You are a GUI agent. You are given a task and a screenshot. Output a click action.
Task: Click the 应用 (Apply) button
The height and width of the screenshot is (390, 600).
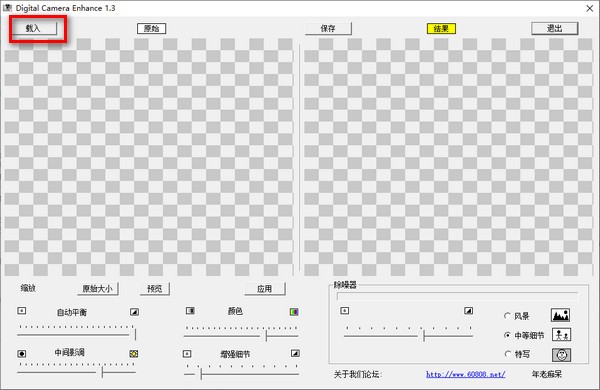265,289
